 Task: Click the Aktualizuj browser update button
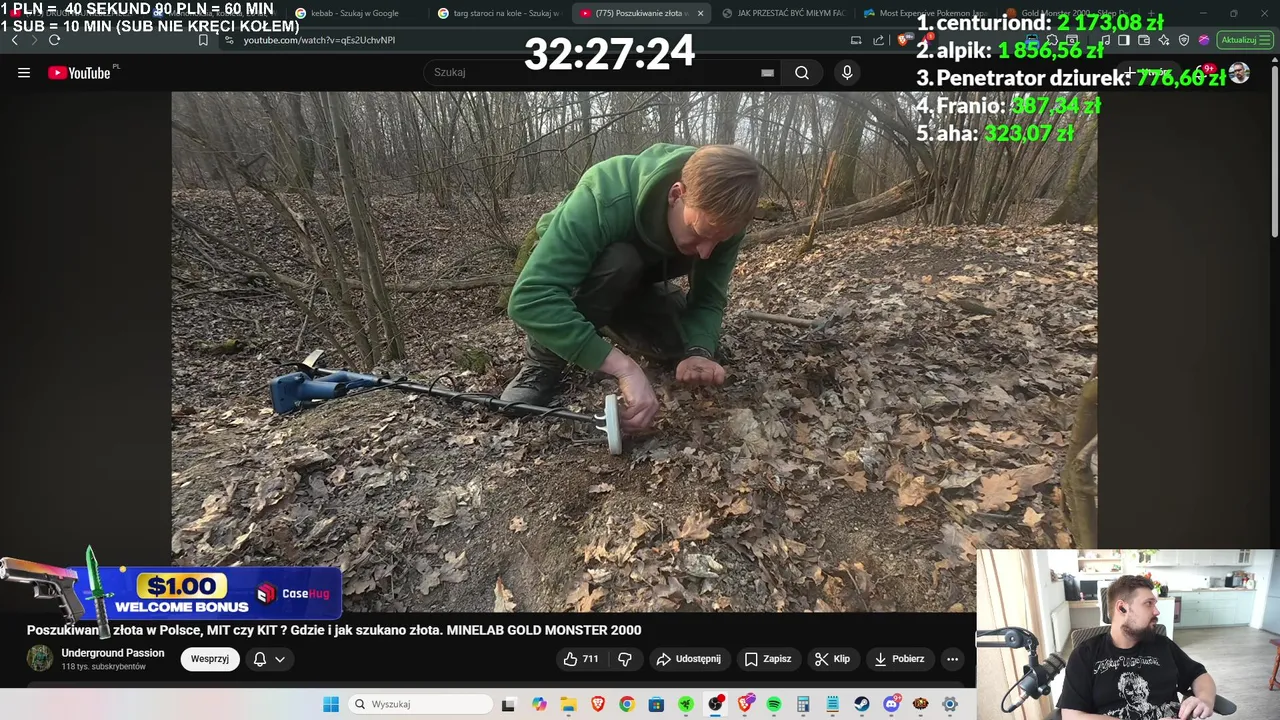tap(1244, 40)
